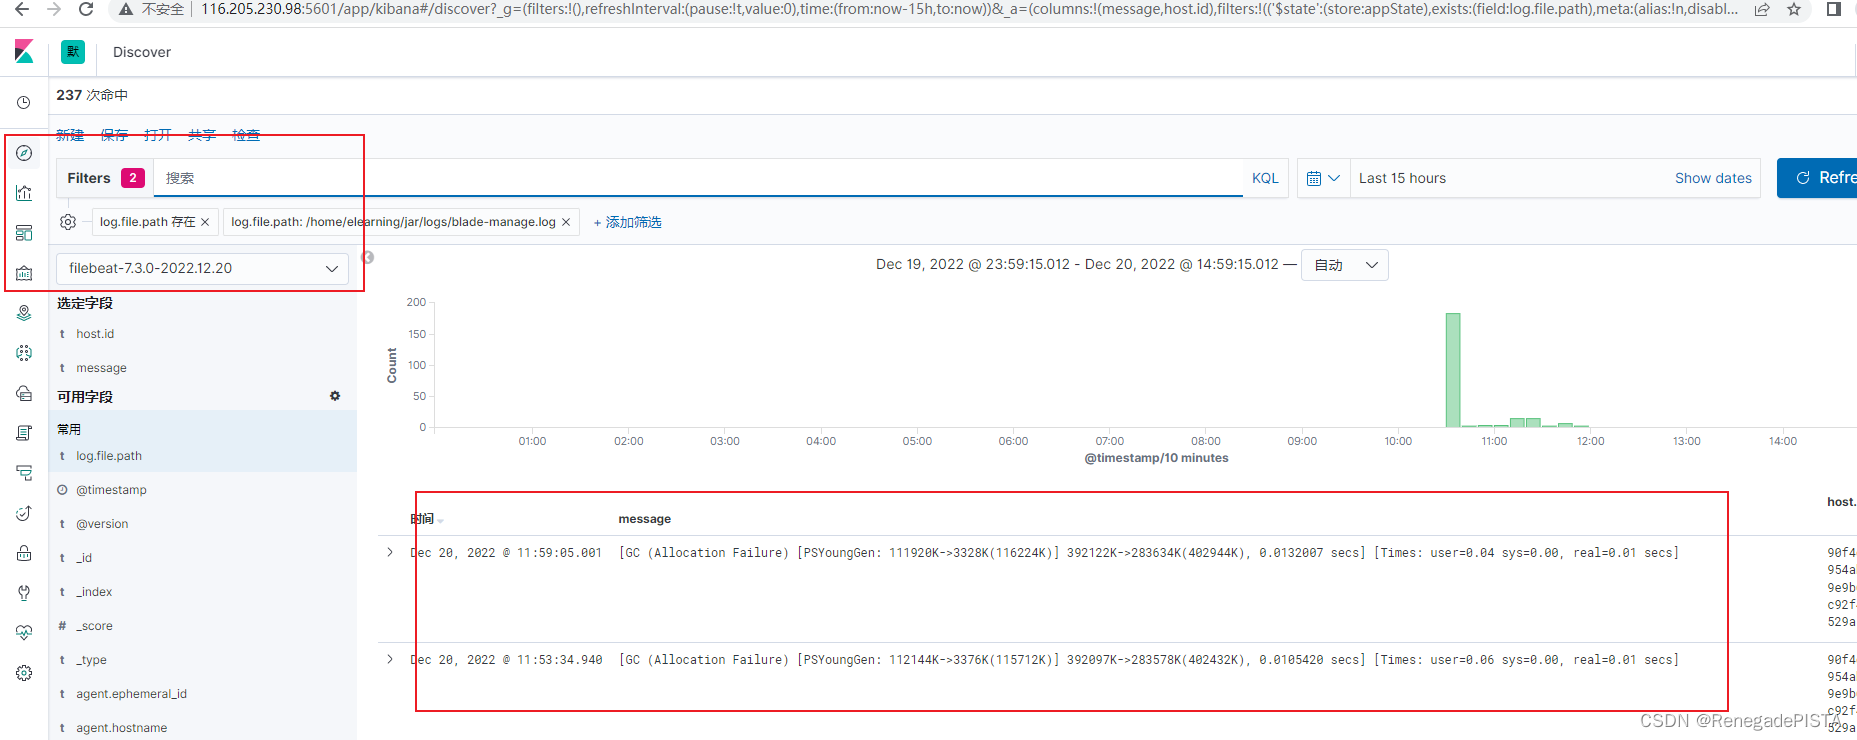Select @version field in sidebar
Viewport: 1857px width, 740px height.
[102, 524]
